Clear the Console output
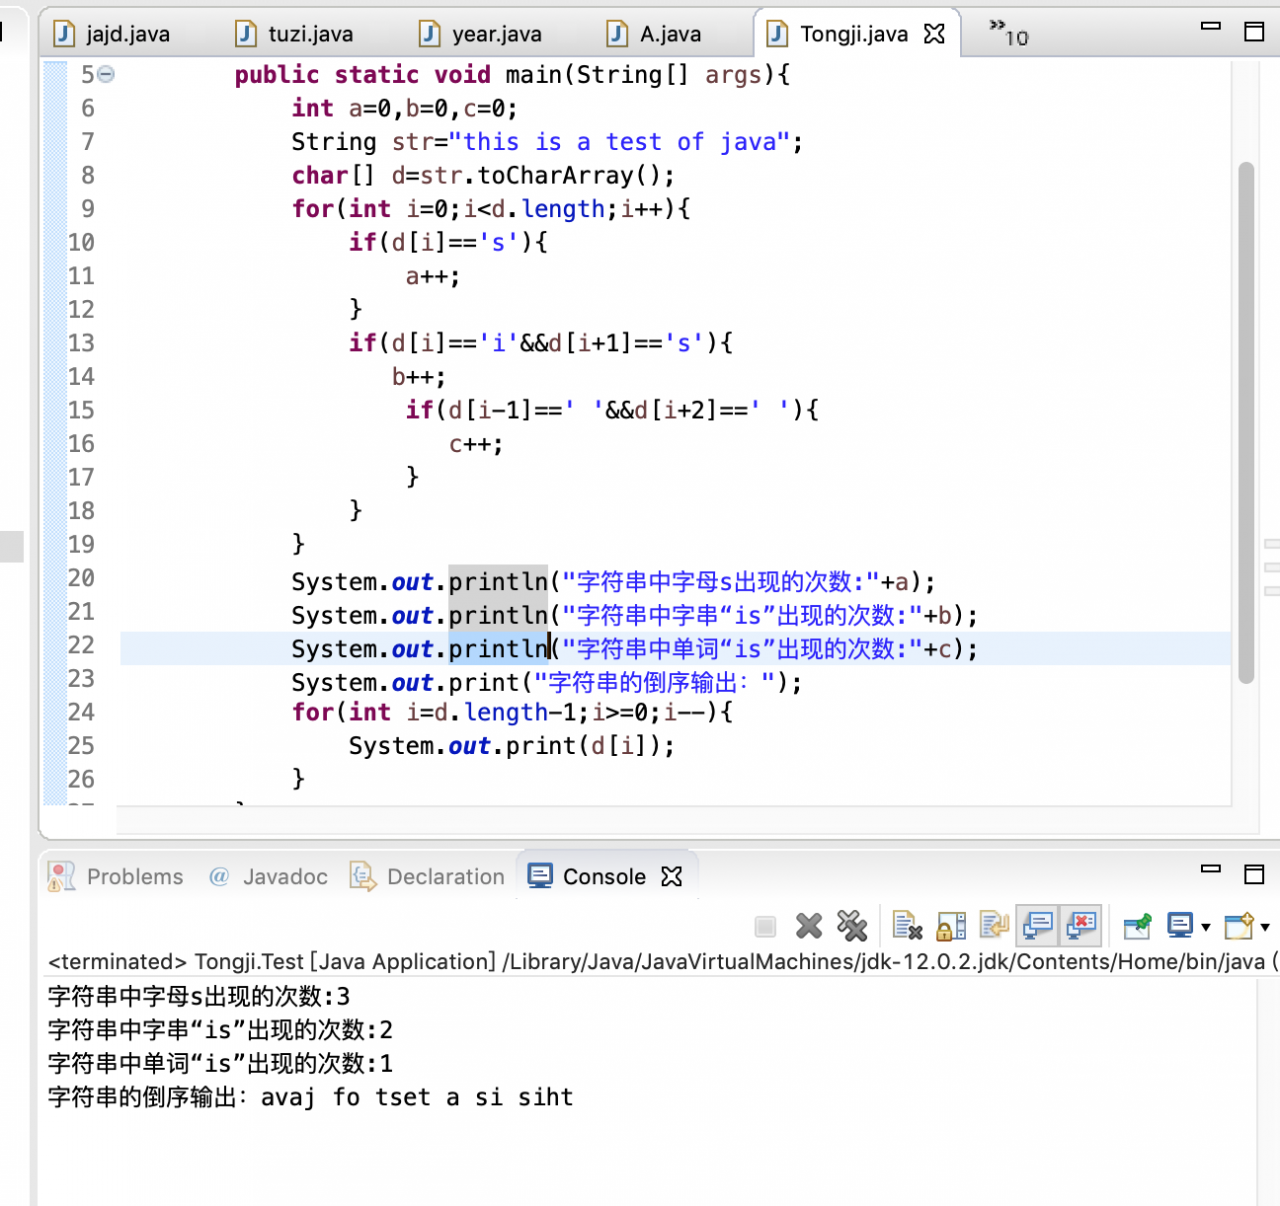Image resolution: width=1280 pixels, height=1206 pixels. [907, 927]
